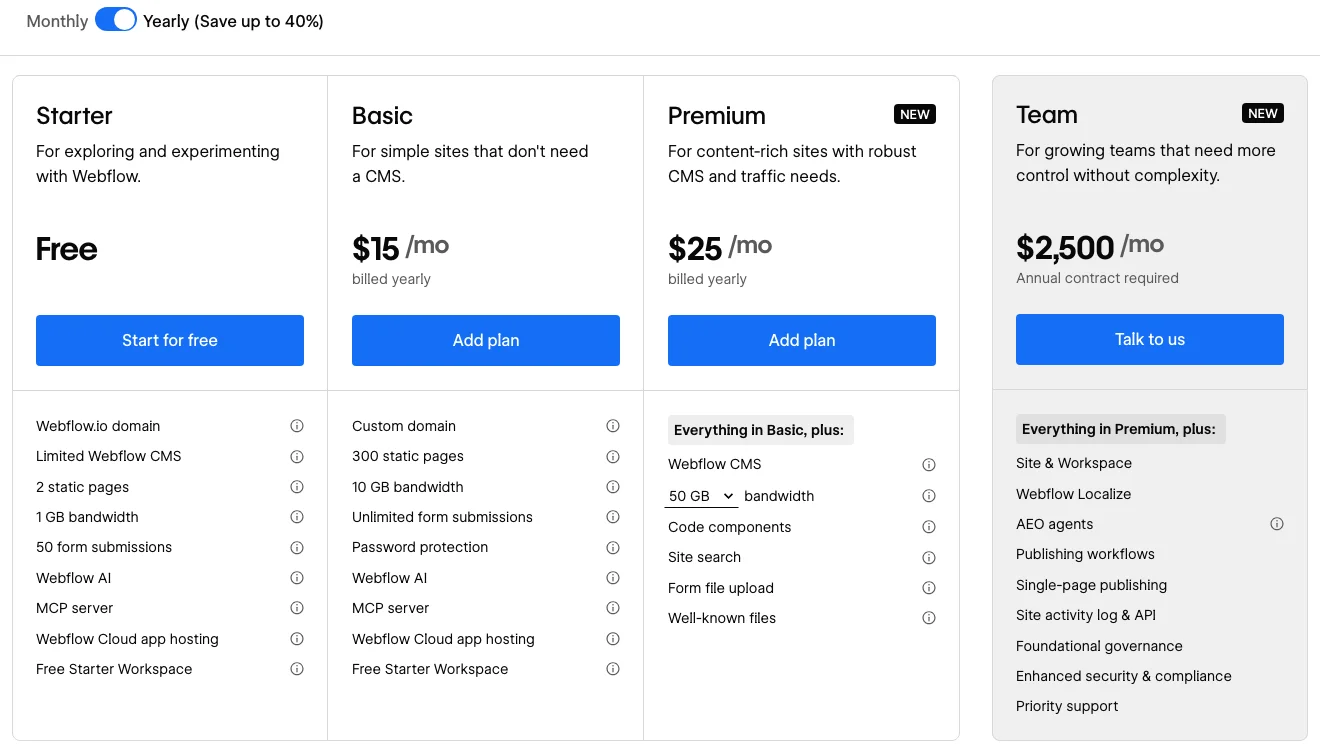
Task: Open Basic's Webflow Cloud app hosting info icon
Action: pos(613,639)
